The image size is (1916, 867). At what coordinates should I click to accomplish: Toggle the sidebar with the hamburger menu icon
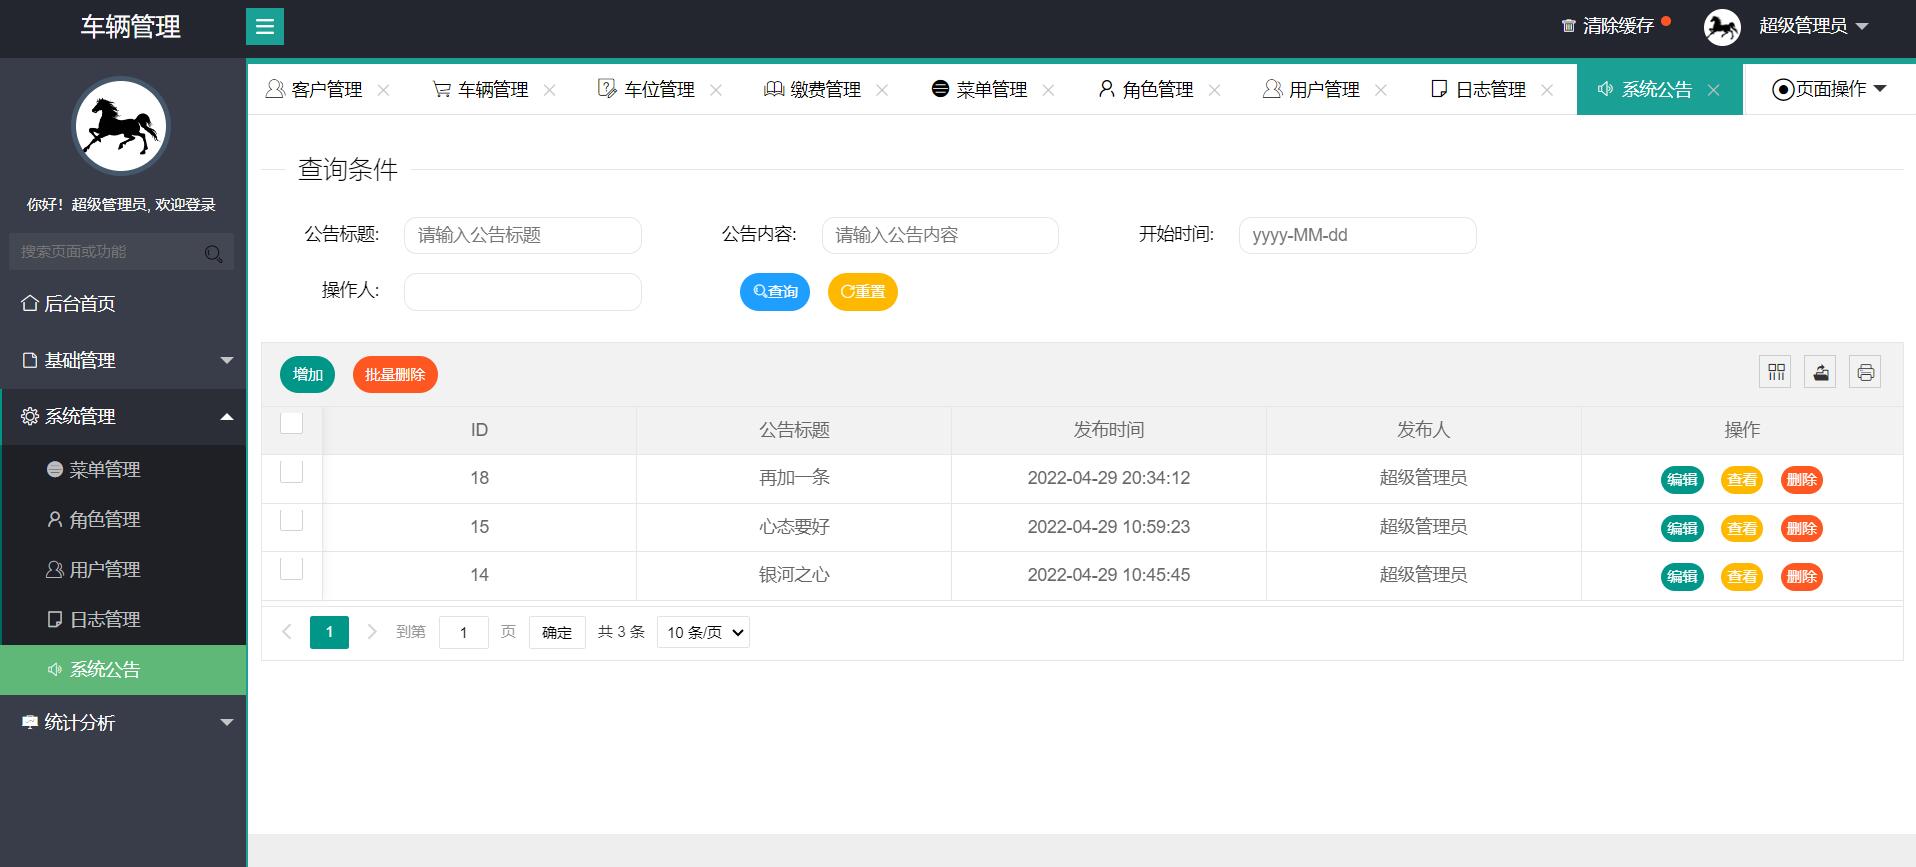pyautogui.click(x=265, y=27)
